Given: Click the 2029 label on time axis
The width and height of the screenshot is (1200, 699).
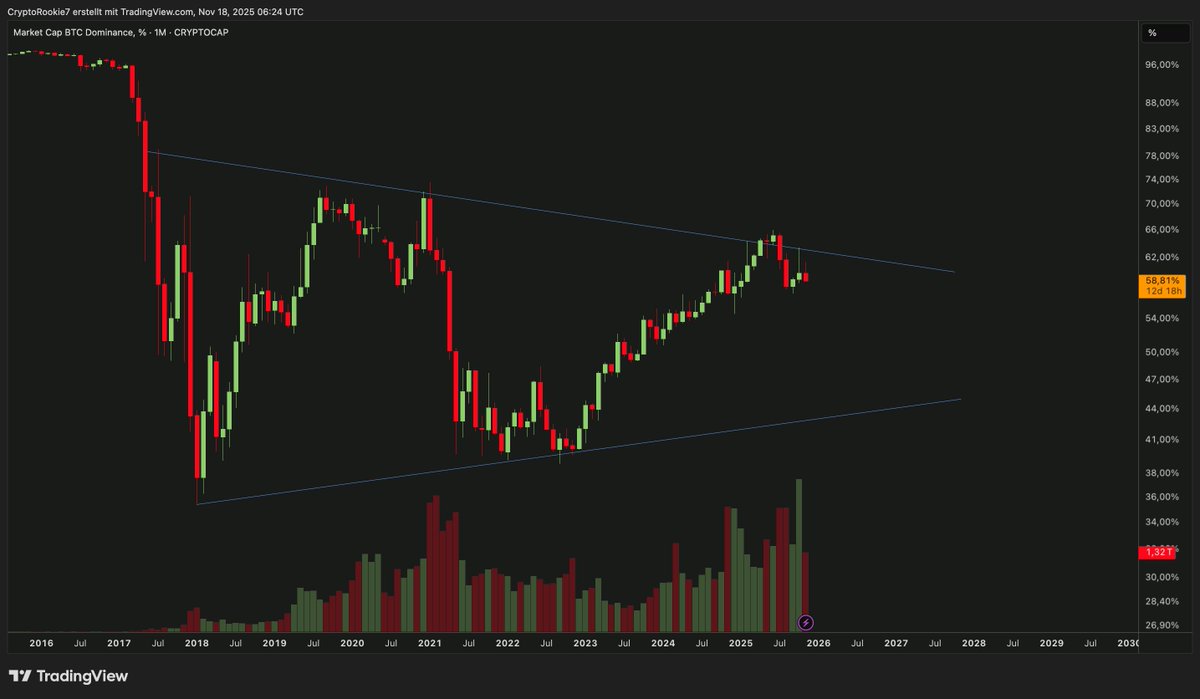Looking at the screenshot, I should 1051,645.
